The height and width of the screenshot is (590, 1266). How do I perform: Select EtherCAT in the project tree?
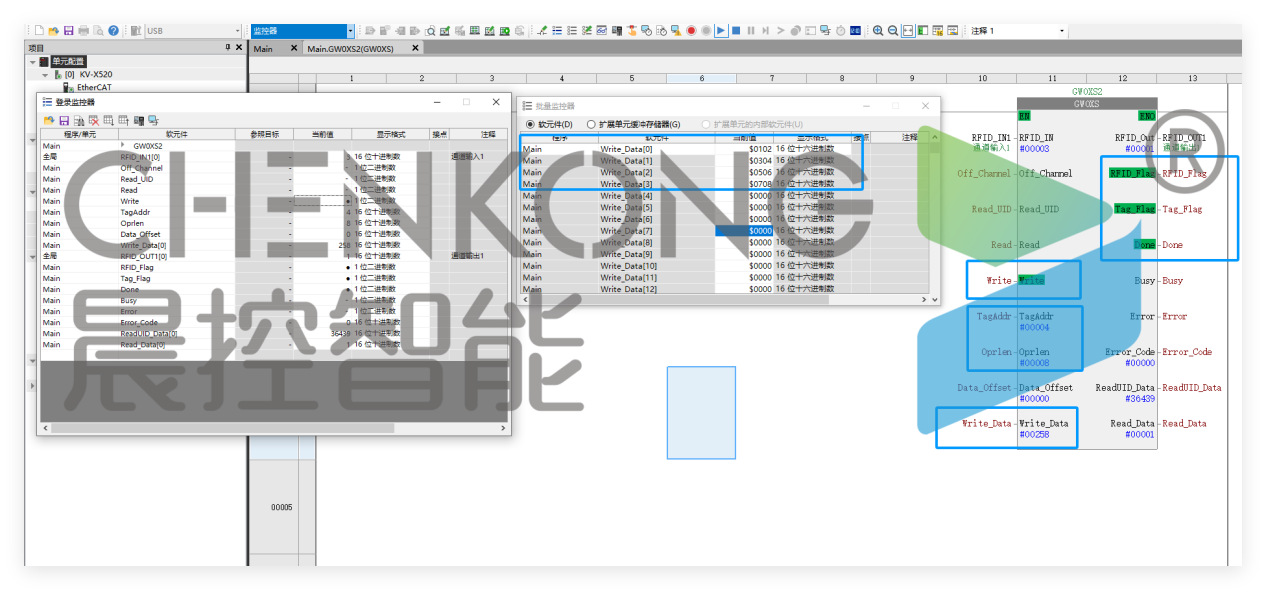point(95,87)
